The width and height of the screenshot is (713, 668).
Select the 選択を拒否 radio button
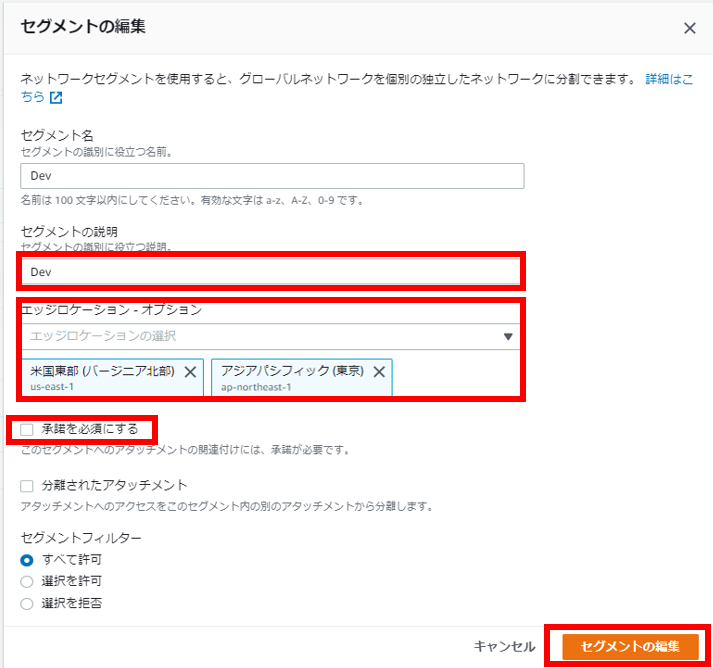coord(27,603)
